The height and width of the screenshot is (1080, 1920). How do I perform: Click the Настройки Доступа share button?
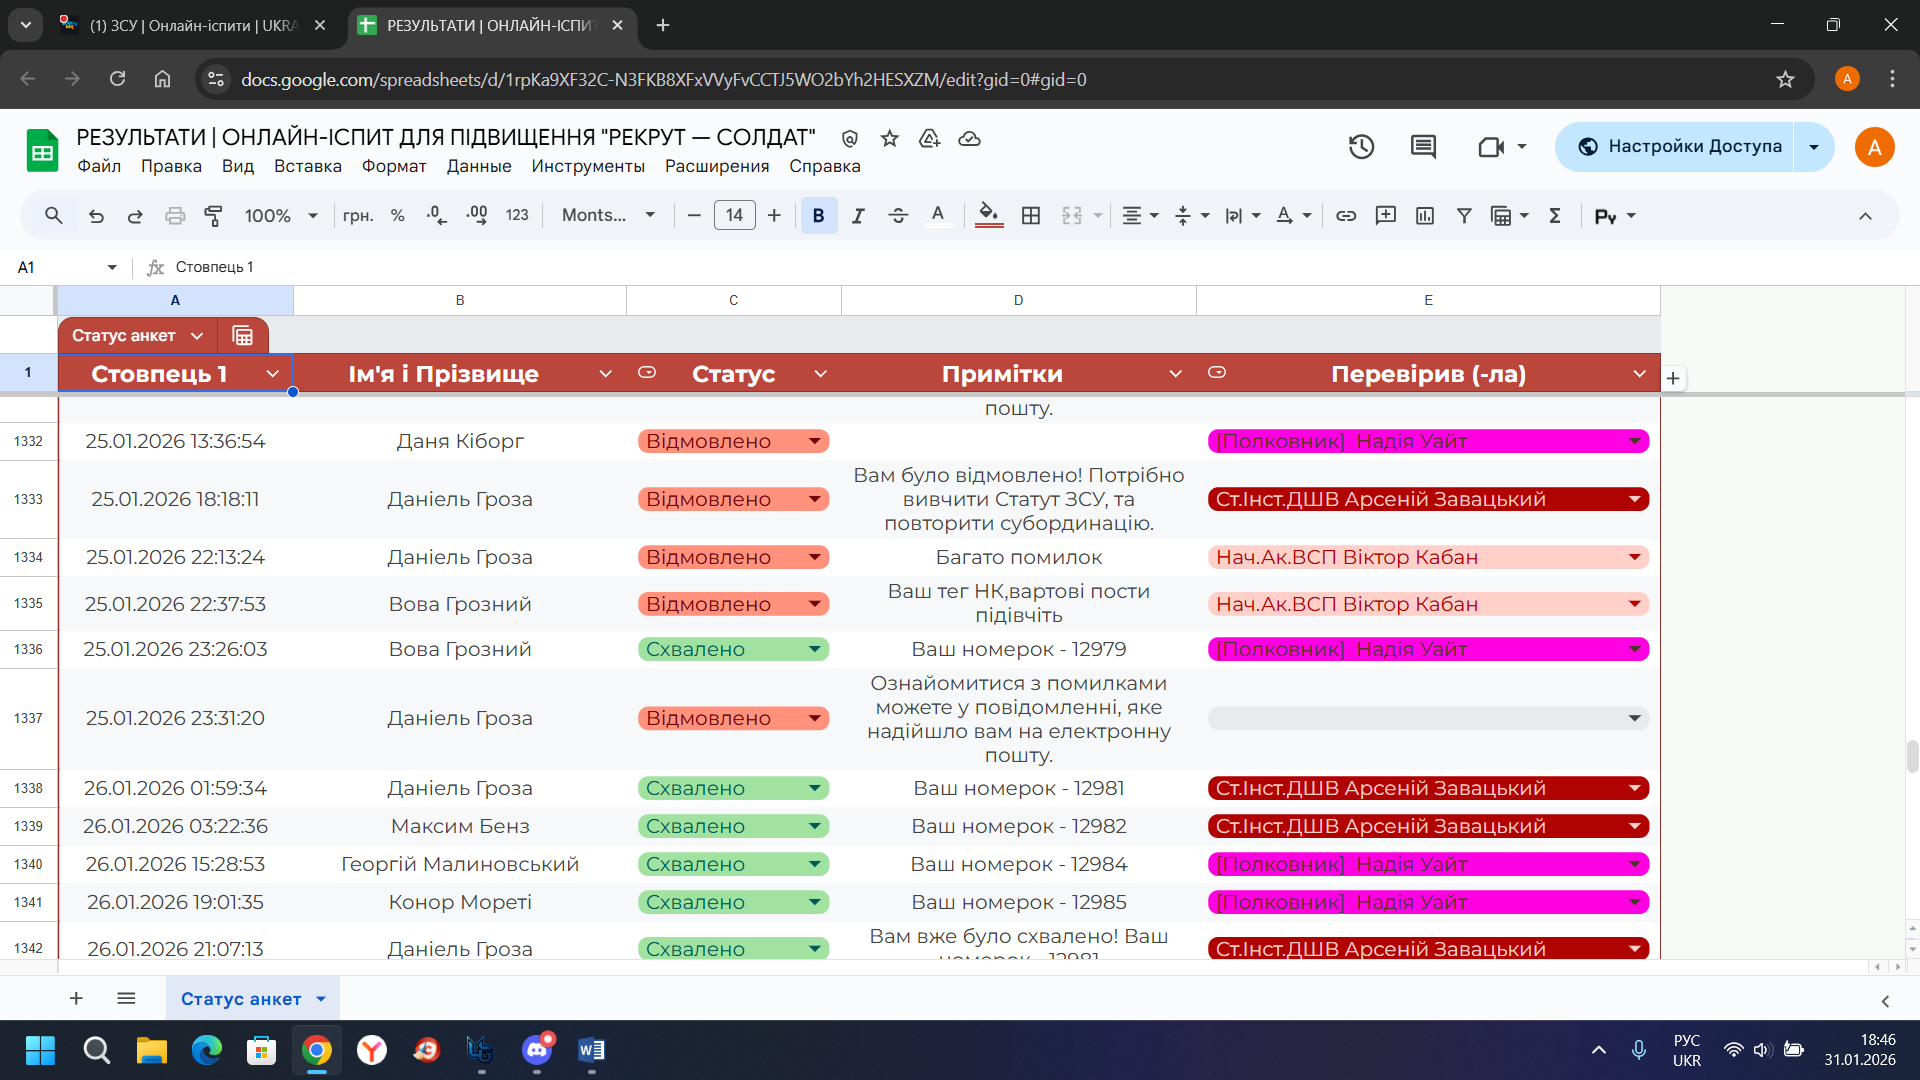coord(1679,147)
